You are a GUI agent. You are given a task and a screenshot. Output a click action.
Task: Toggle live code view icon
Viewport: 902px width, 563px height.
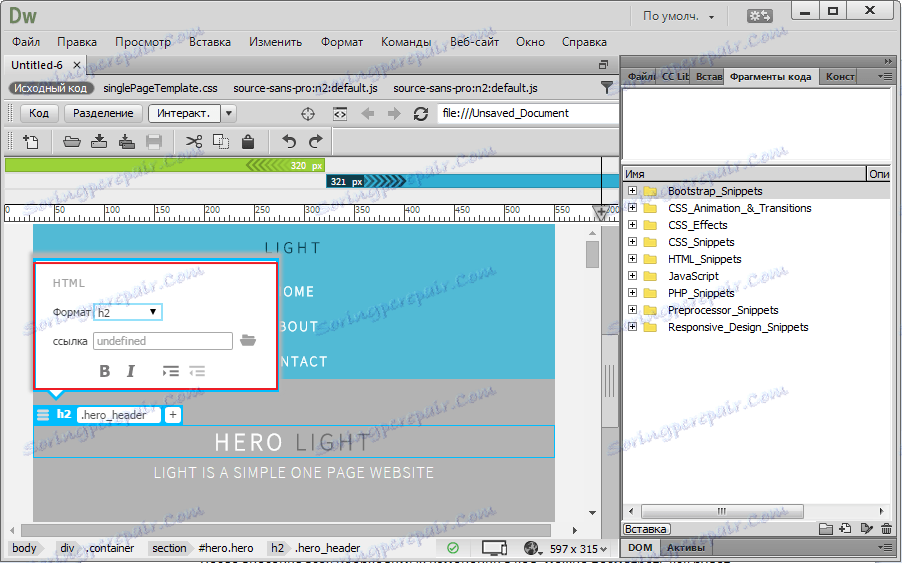coord(340,114)
